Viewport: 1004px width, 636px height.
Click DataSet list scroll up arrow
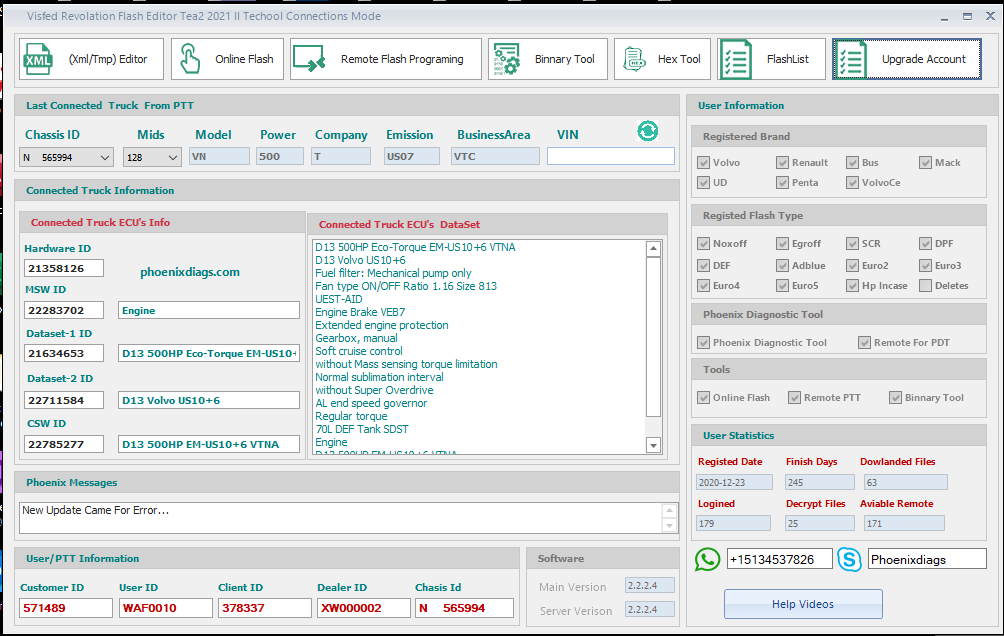pos(653,249)
